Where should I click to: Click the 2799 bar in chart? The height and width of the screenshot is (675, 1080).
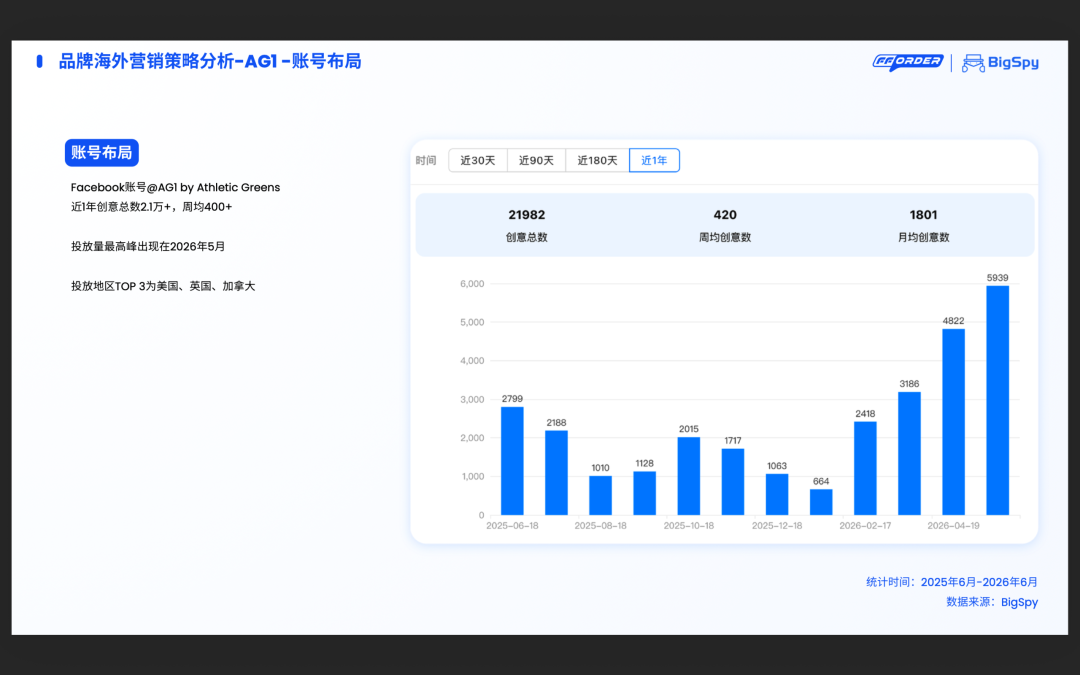tap(512, 461)
